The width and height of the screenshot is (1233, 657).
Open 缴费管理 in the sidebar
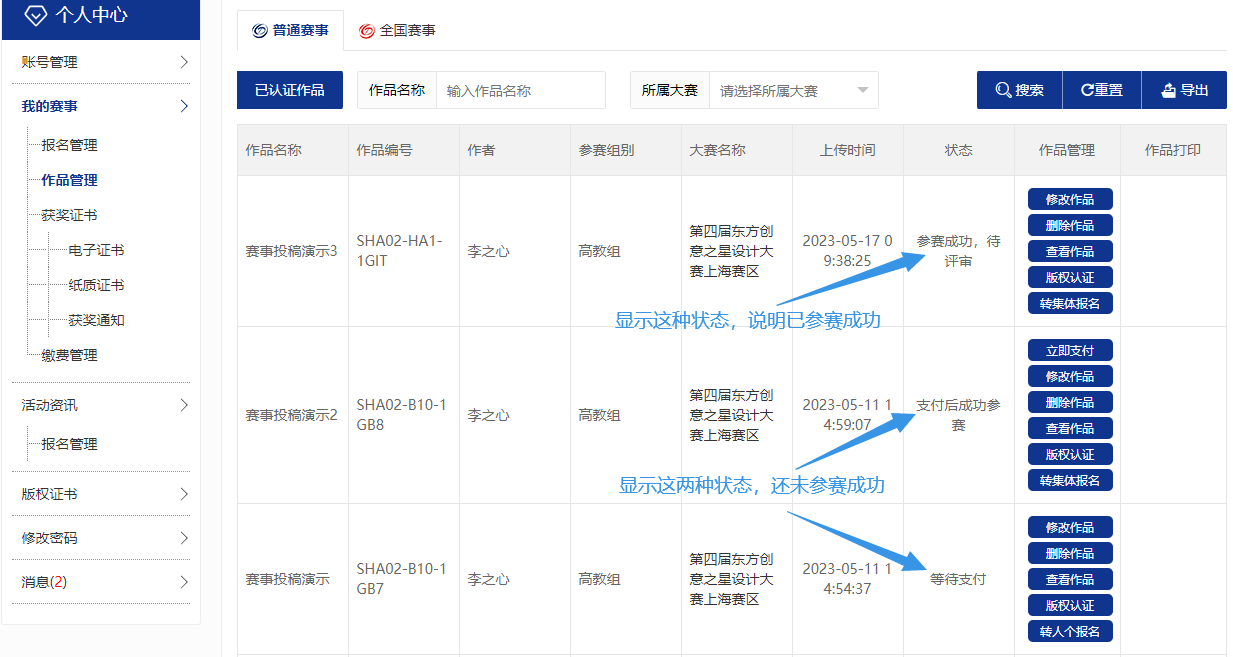tap(69, 355)
